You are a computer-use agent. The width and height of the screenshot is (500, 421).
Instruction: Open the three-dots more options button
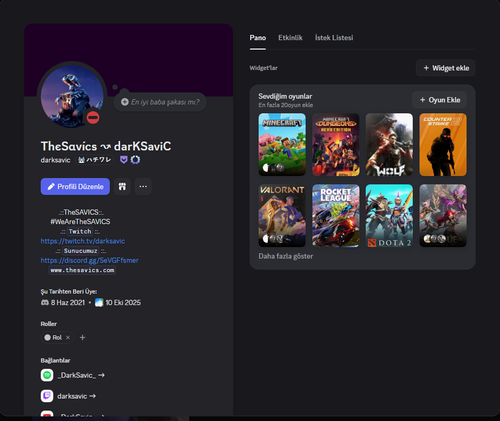143,186
